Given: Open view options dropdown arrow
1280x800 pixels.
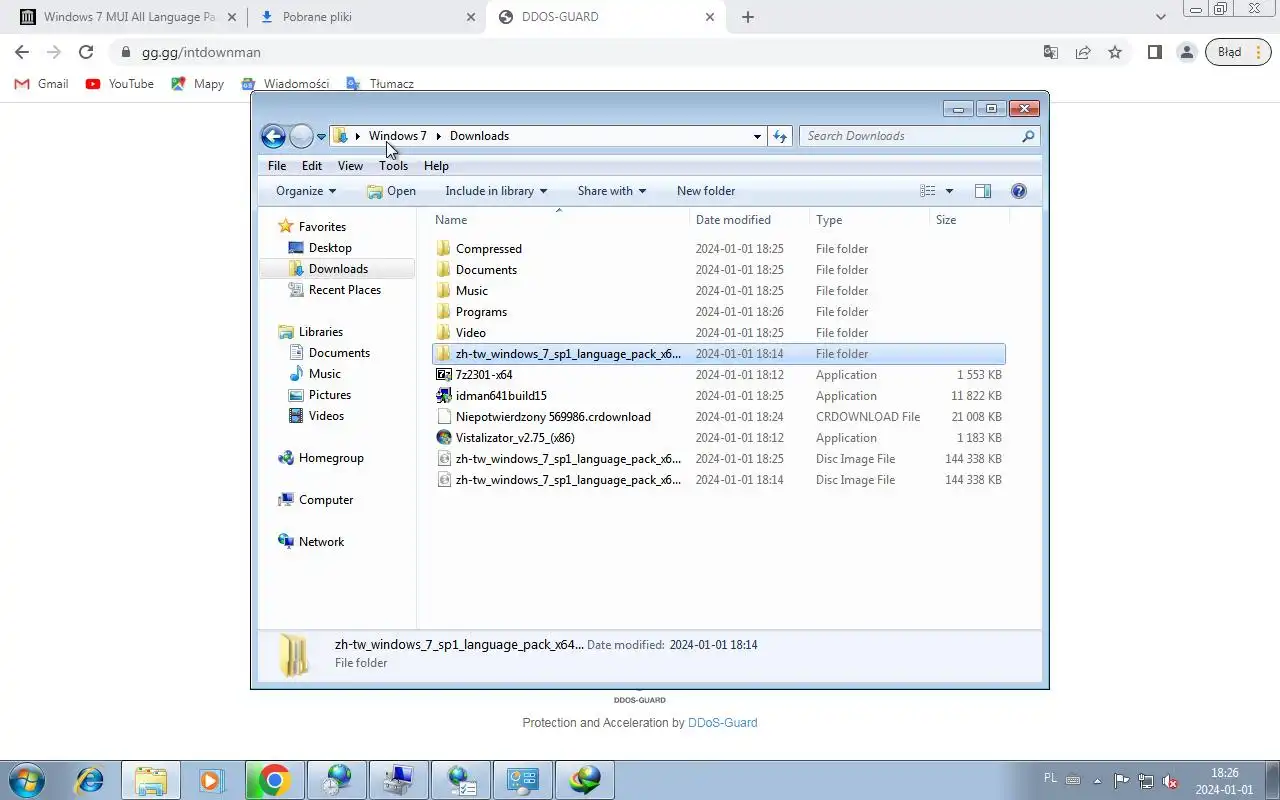Looking at the screenshot, I should click(x=949, y=191).
